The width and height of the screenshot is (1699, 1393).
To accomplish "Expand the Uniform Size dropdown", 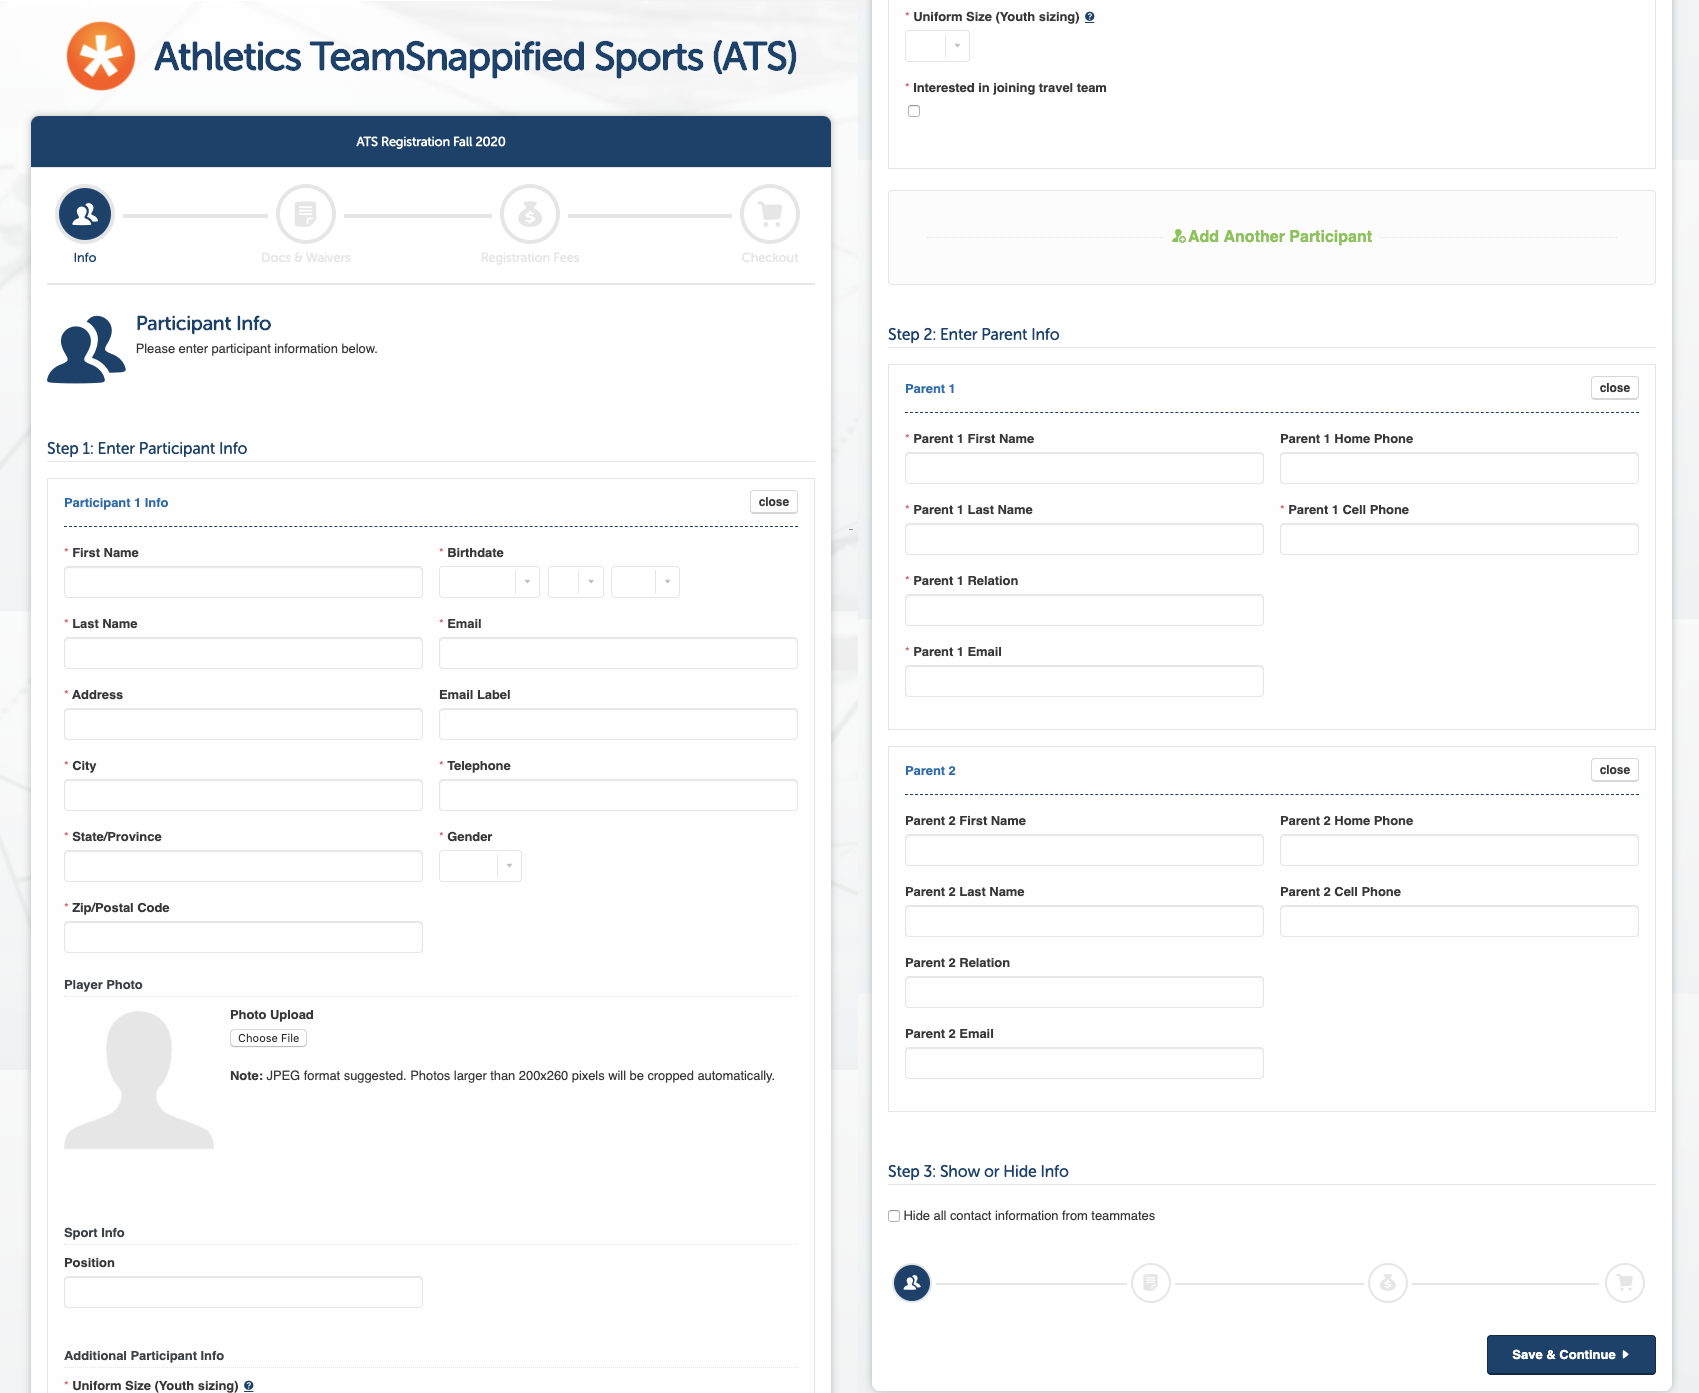I will tap(937, 46).
